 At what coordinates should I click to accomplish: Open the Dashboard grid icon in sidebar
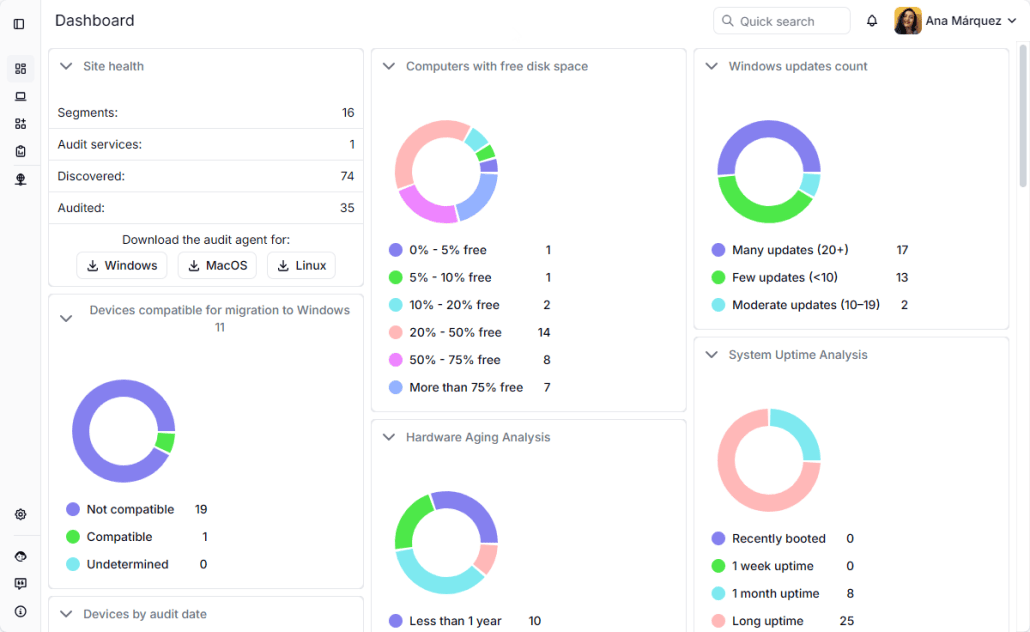20,68
